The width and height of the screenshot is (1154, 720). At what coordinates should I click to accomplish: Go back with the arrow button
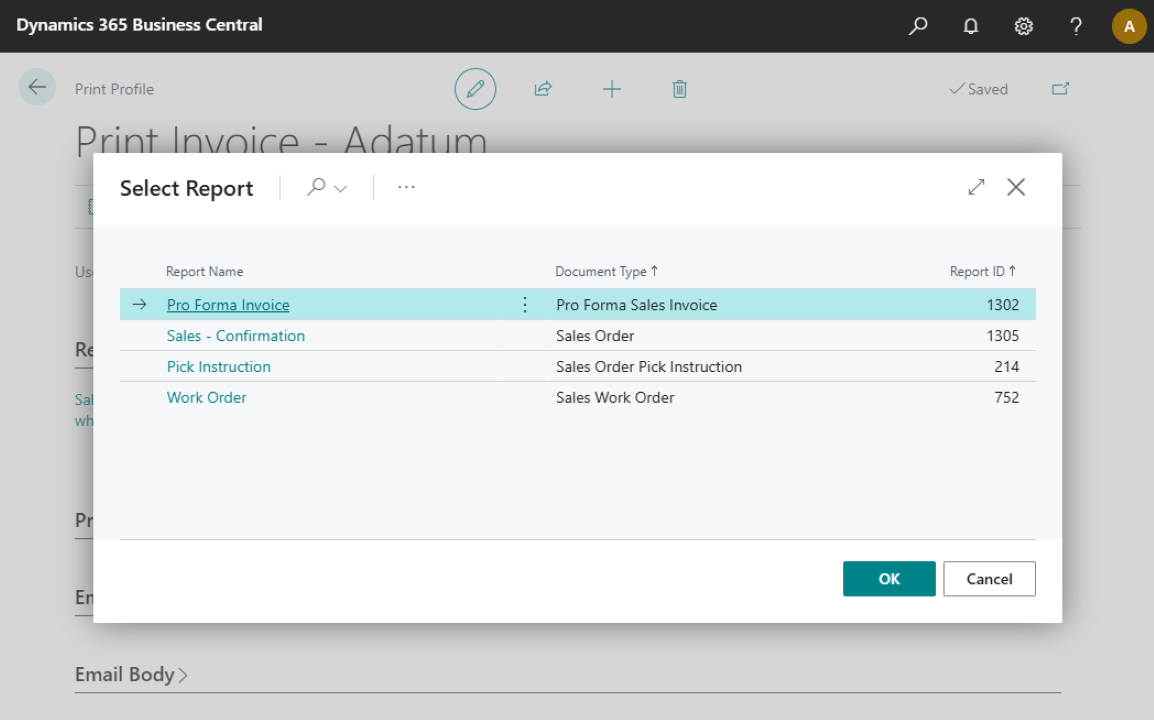(x=37, y=87)
